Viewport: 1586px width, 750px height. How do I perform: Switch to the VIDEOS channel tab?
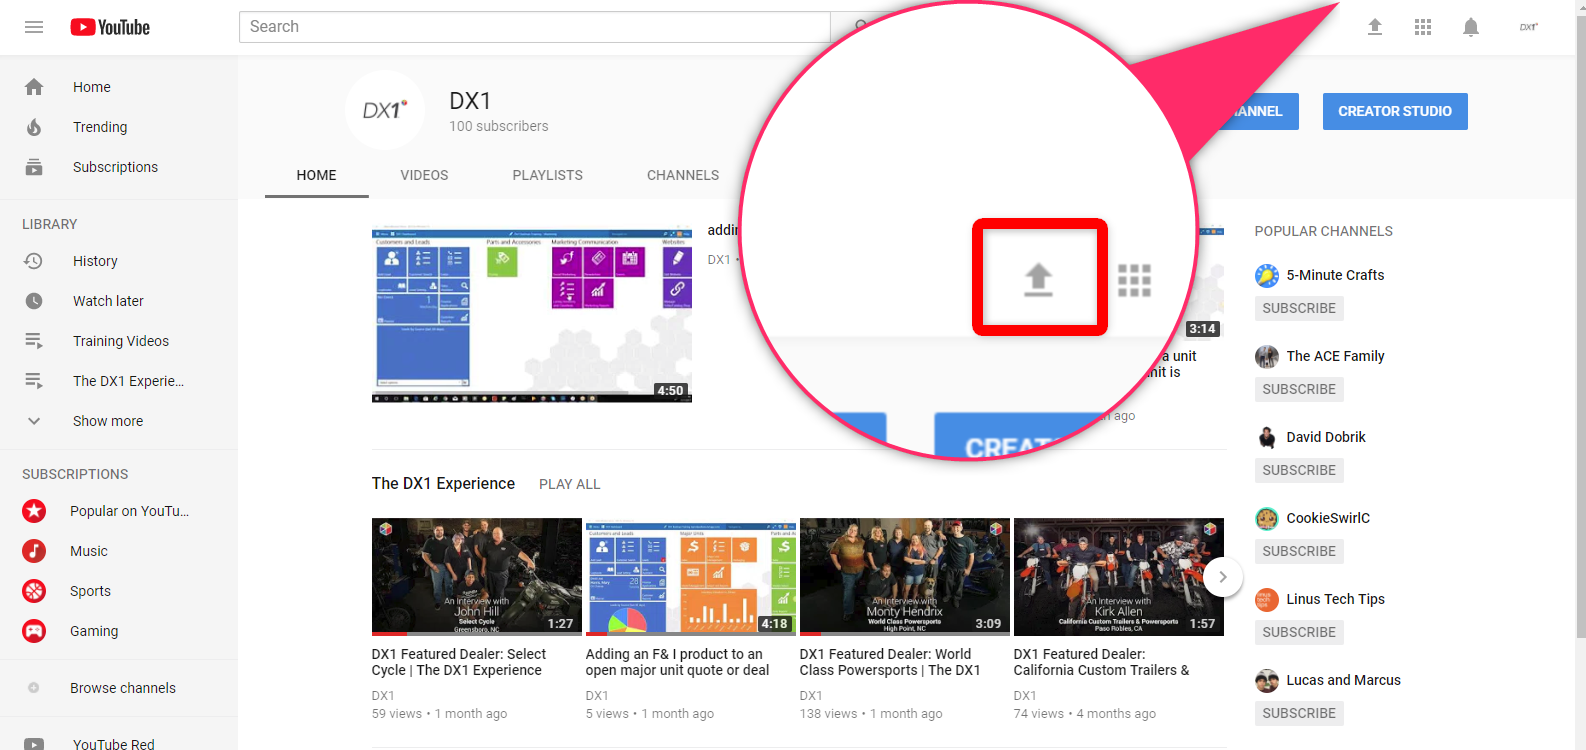424,175
